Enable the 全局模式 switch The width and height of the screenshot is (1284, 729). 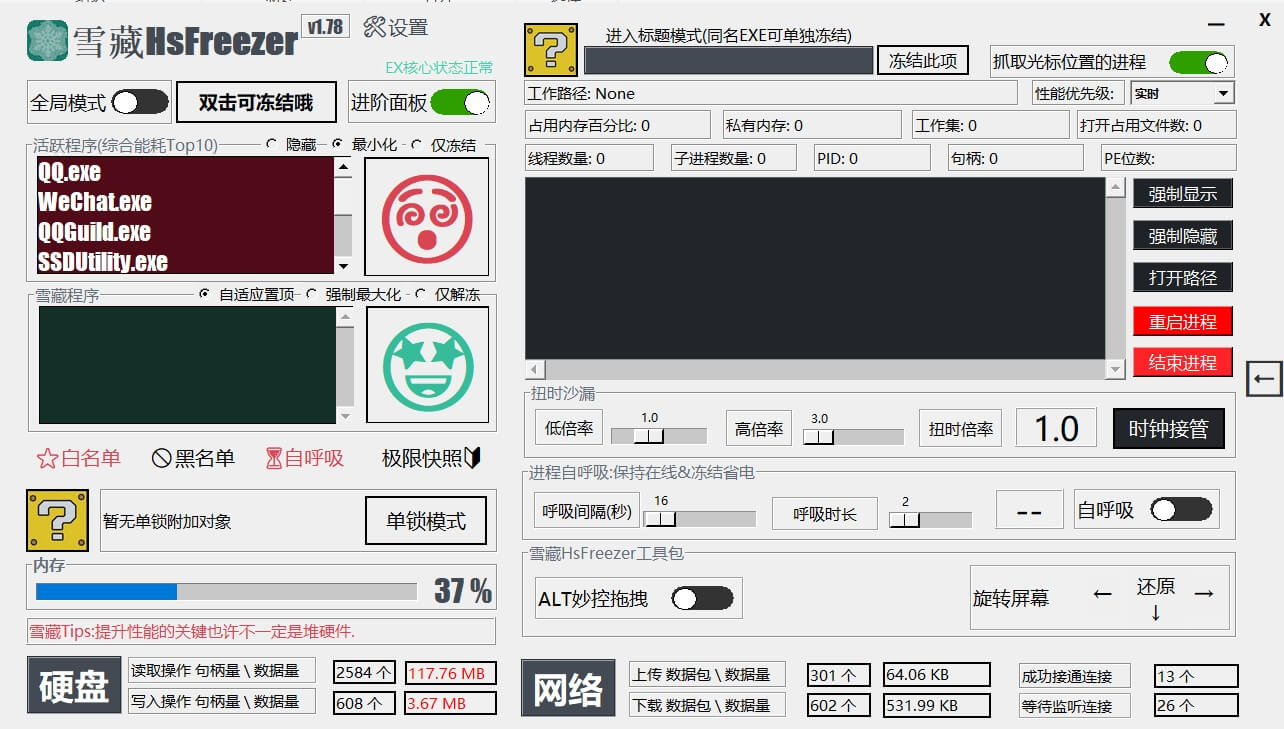[x=139, y=101]
